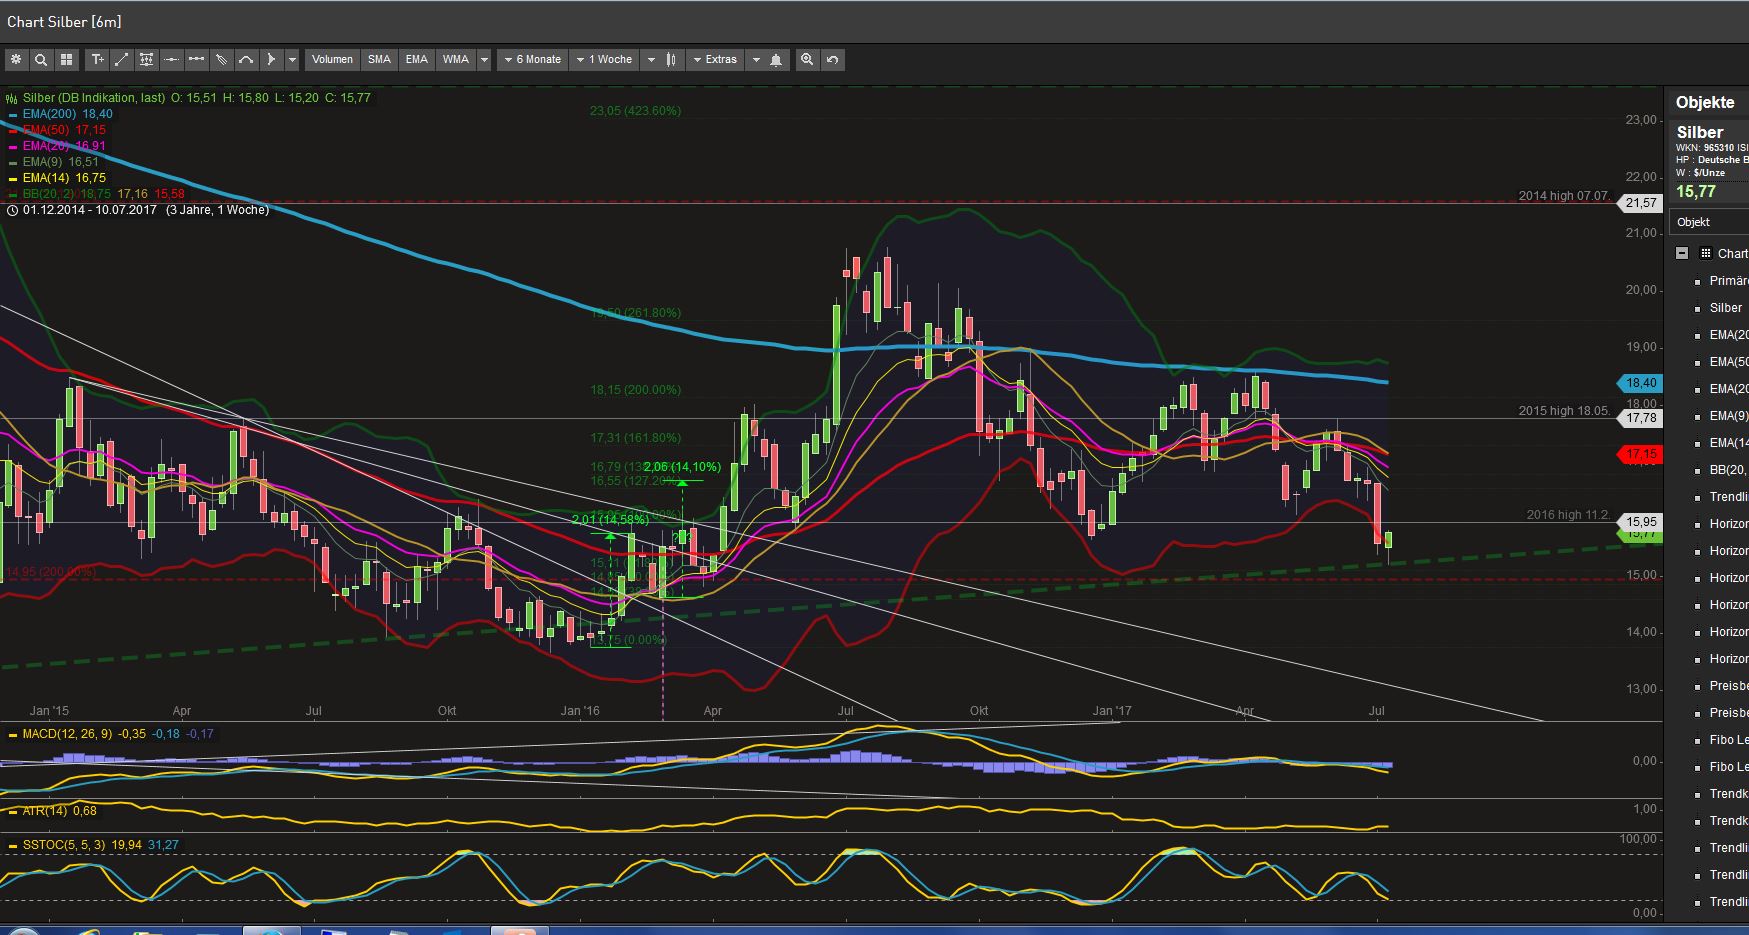The image size is (1749, 935).
Task: Click the zoom-in magnifier icon
Action: tap(807, 60)
